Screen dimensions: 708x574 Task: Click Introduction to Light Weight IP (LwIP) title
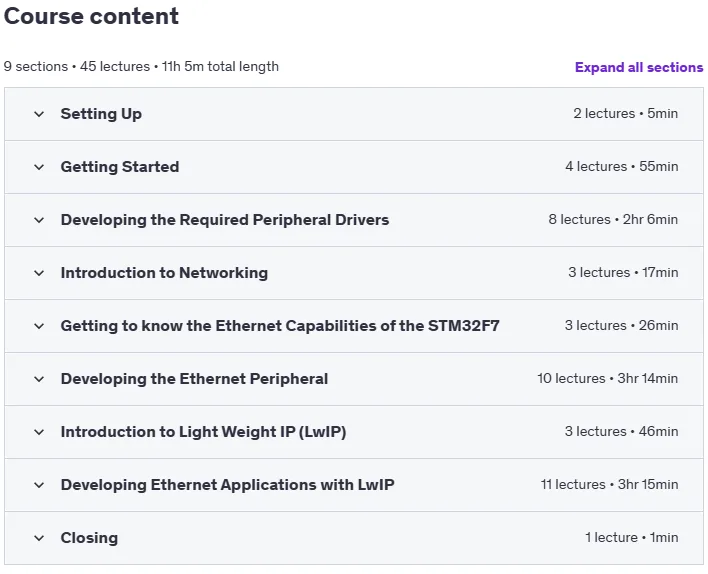pyautogui.click(x=203, y=432)
